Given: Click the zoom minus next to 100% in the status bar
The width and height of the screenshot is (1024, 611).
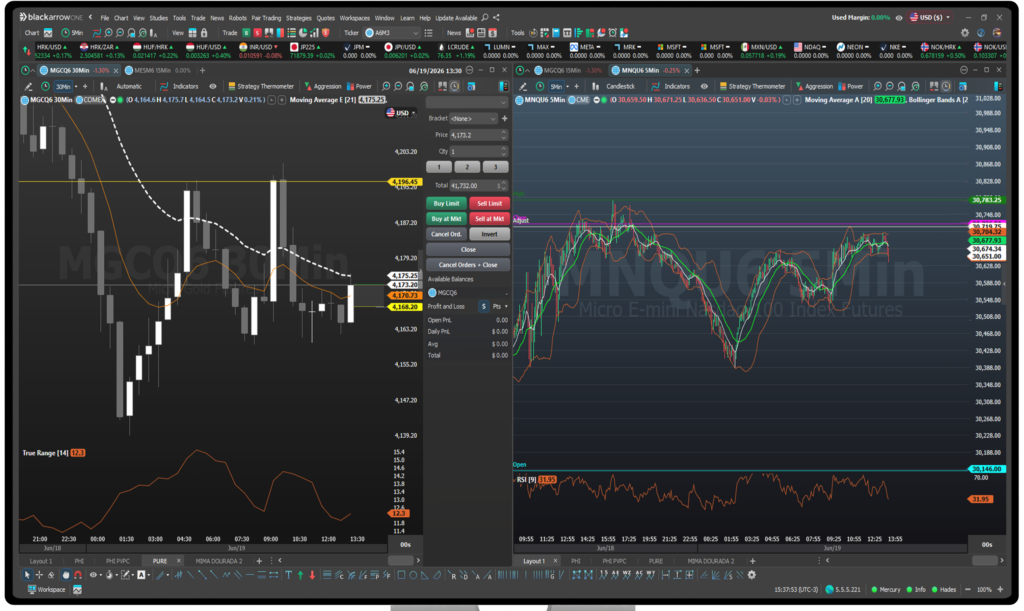Looking at the screenshot, I should [967, 589].
